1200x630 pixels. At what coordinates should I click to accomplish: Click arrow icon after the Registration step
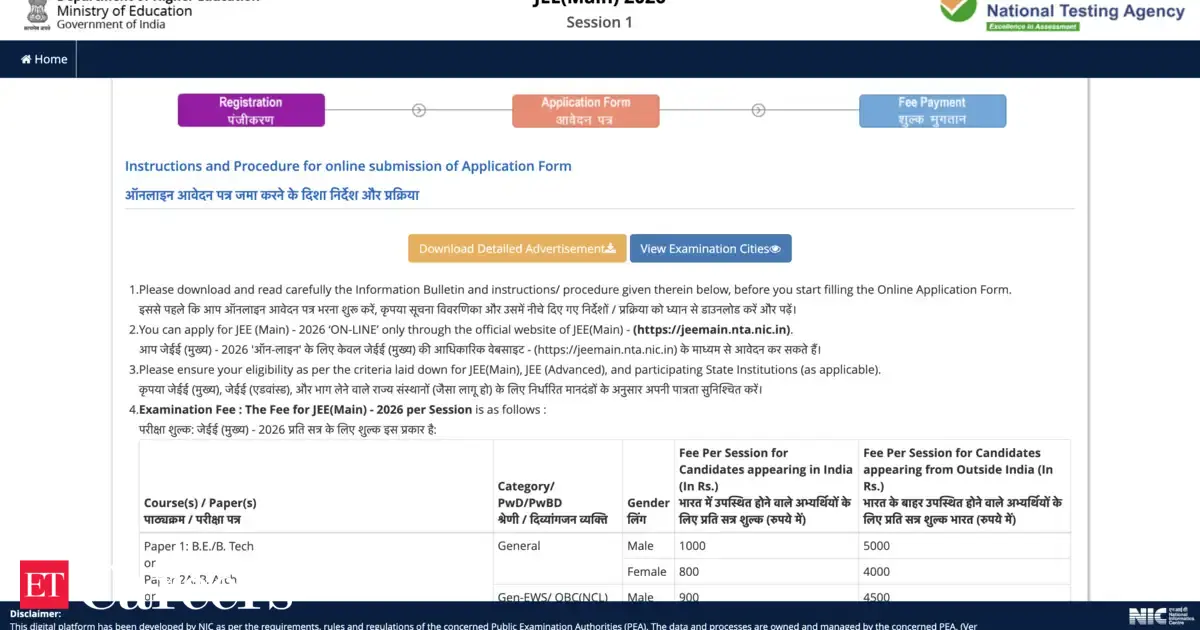[x=419, y=111]
